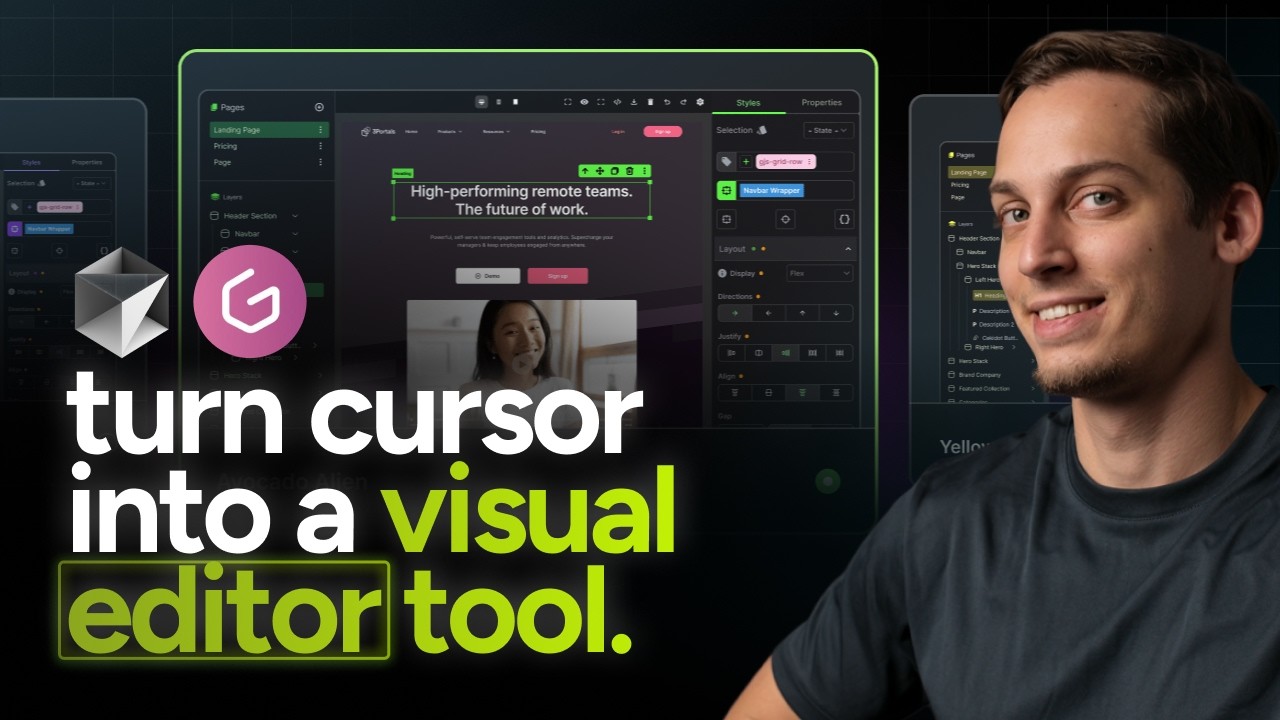Select the desktop device preview icon
Screen dimensions: 1280x720
click(x=482, y=102)
